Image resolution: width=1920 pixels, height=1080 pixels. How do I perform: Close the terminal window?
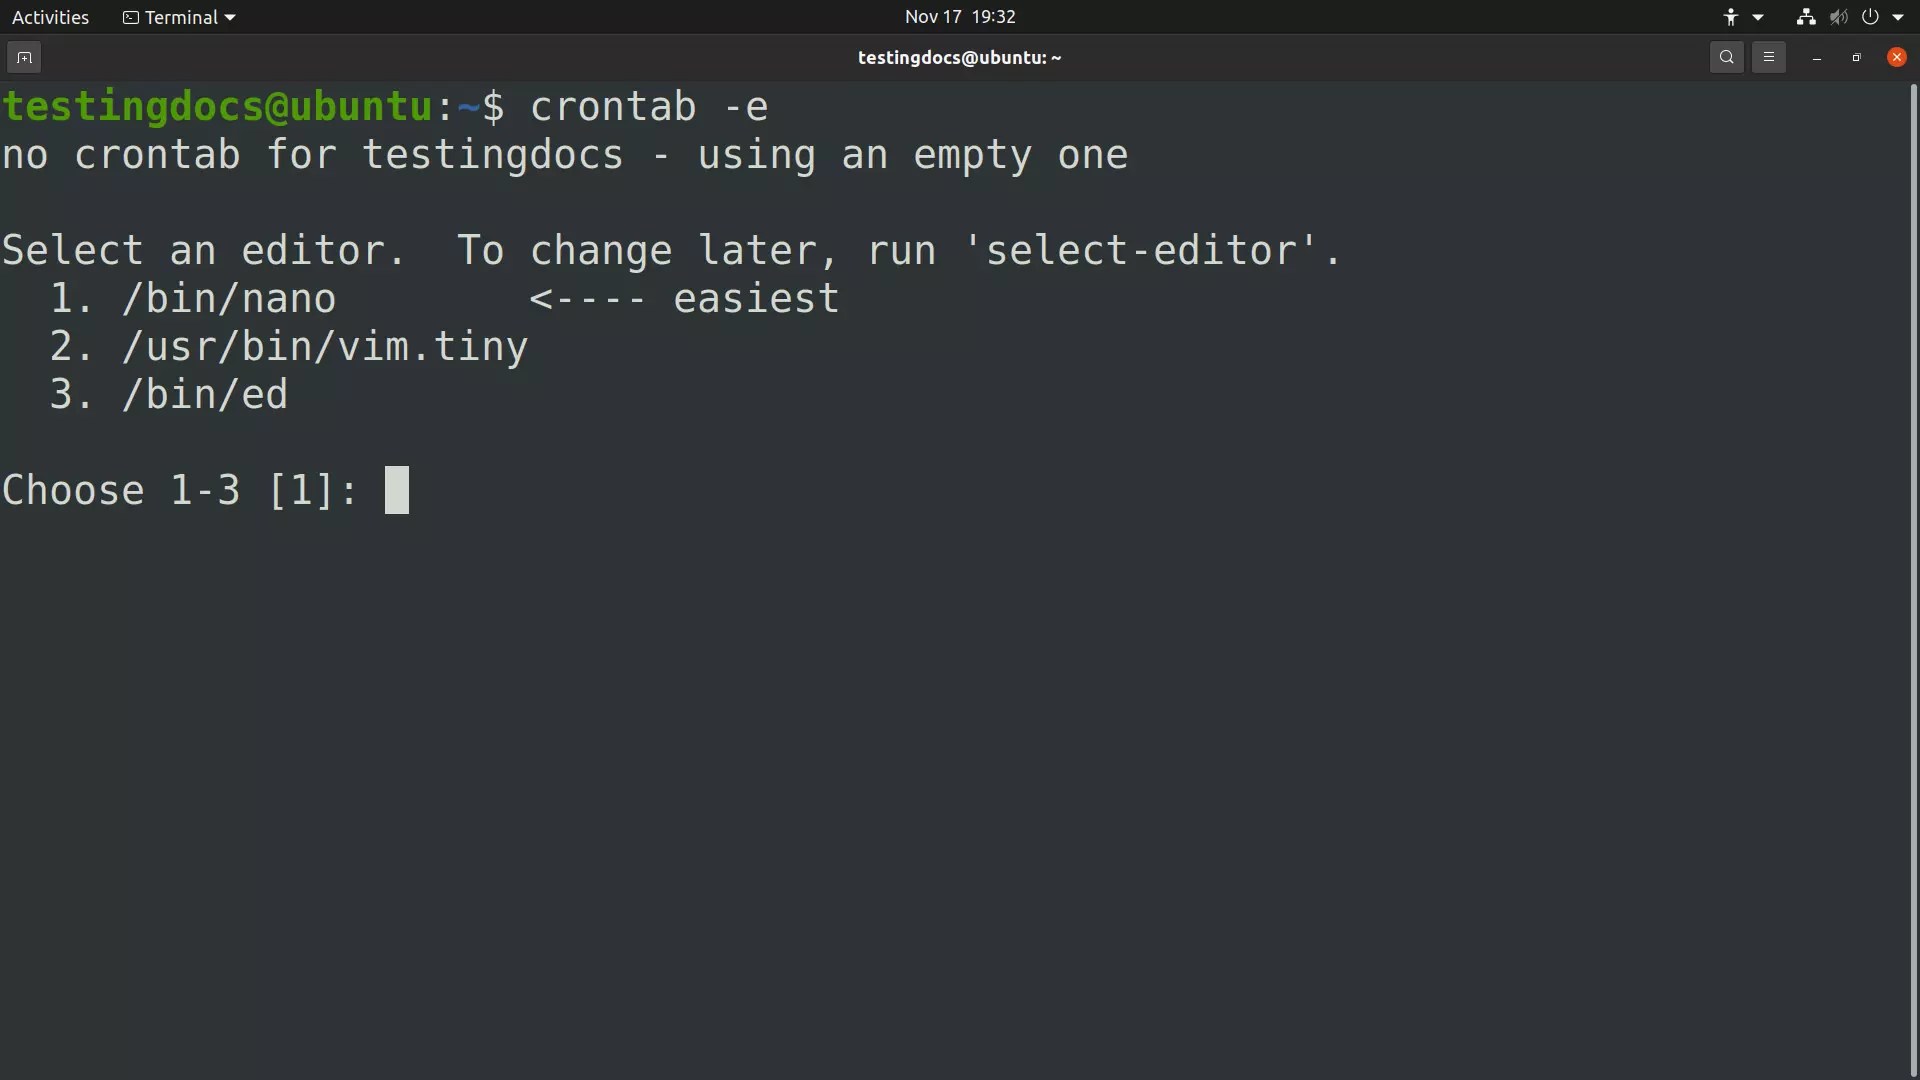1896,58
